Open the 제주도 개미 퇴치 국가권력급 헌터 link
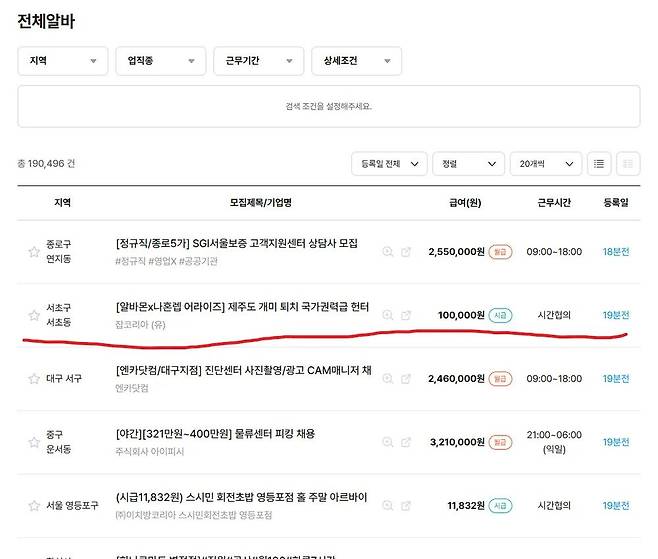The width and height of the screenshot is (658, 559). tap(242, 307)
